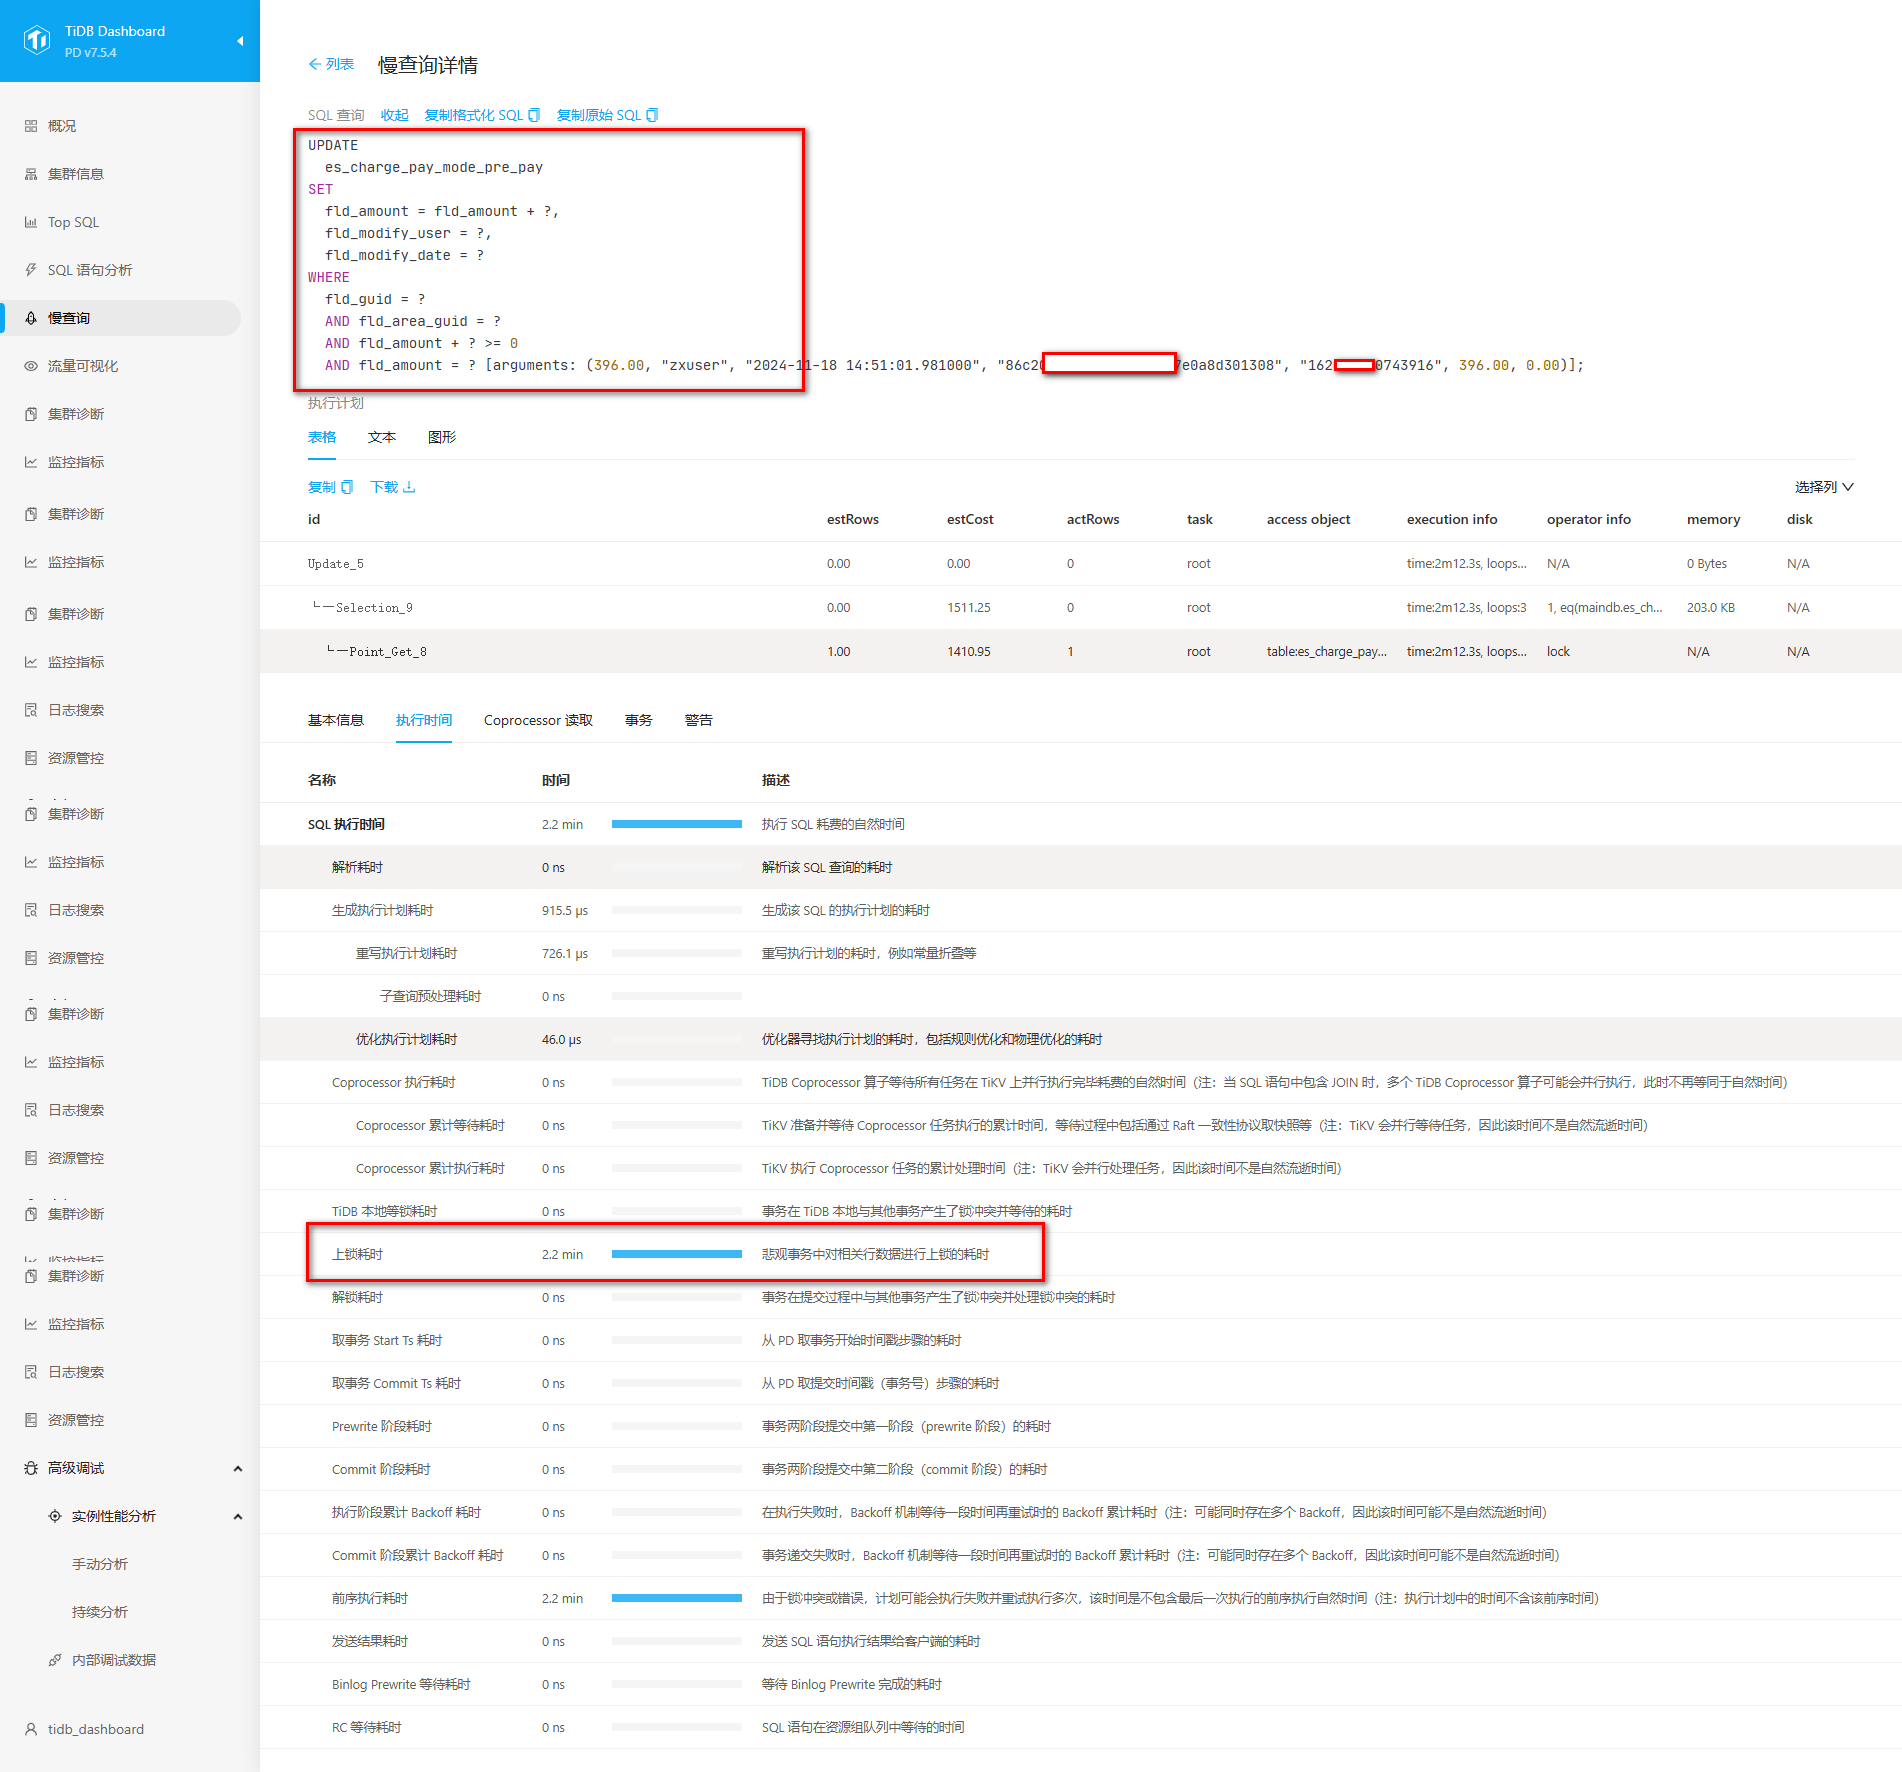Click the TiDB Dashboard logo icon

(x=37, y=40)
